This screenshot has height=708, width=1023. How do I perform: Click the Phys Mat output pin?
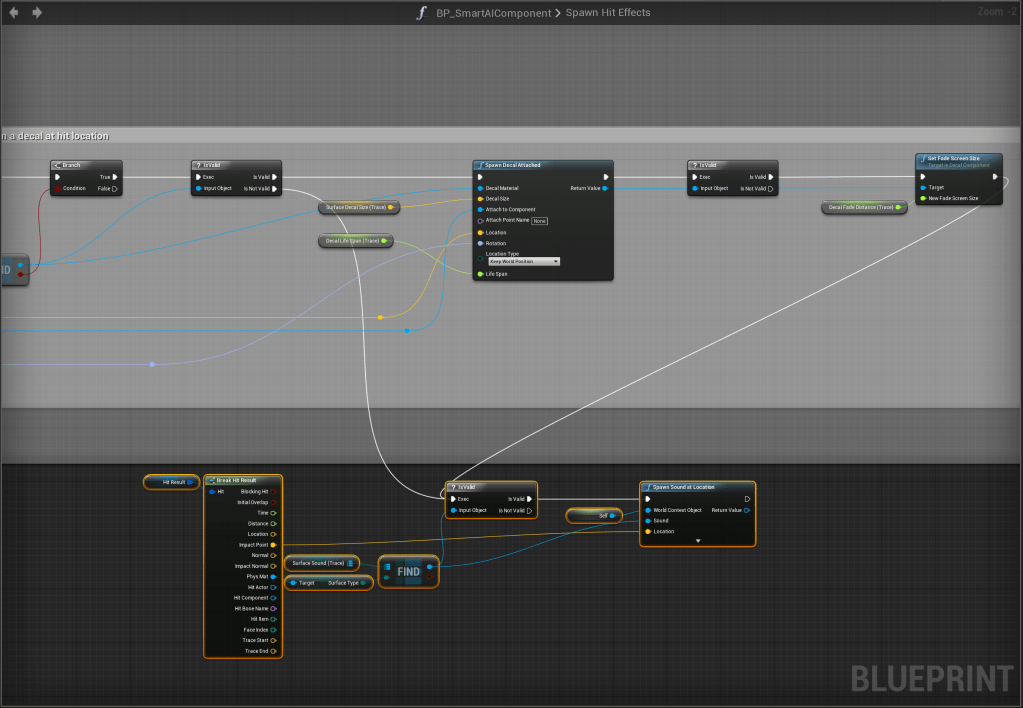pyautogui.click(x=273, y=577)
